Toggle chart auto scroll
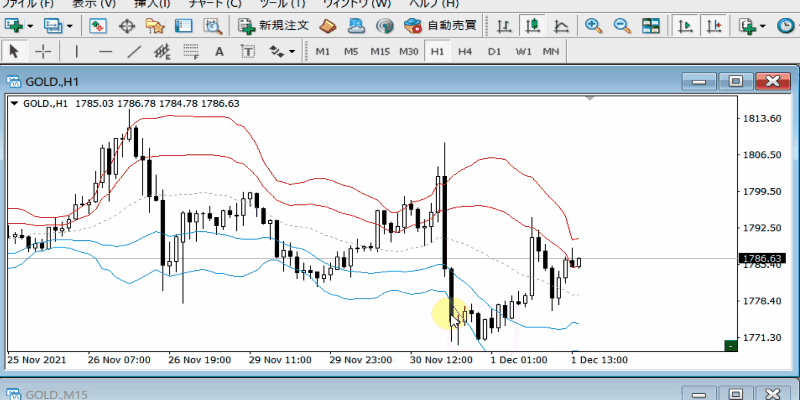 [685, 25]
